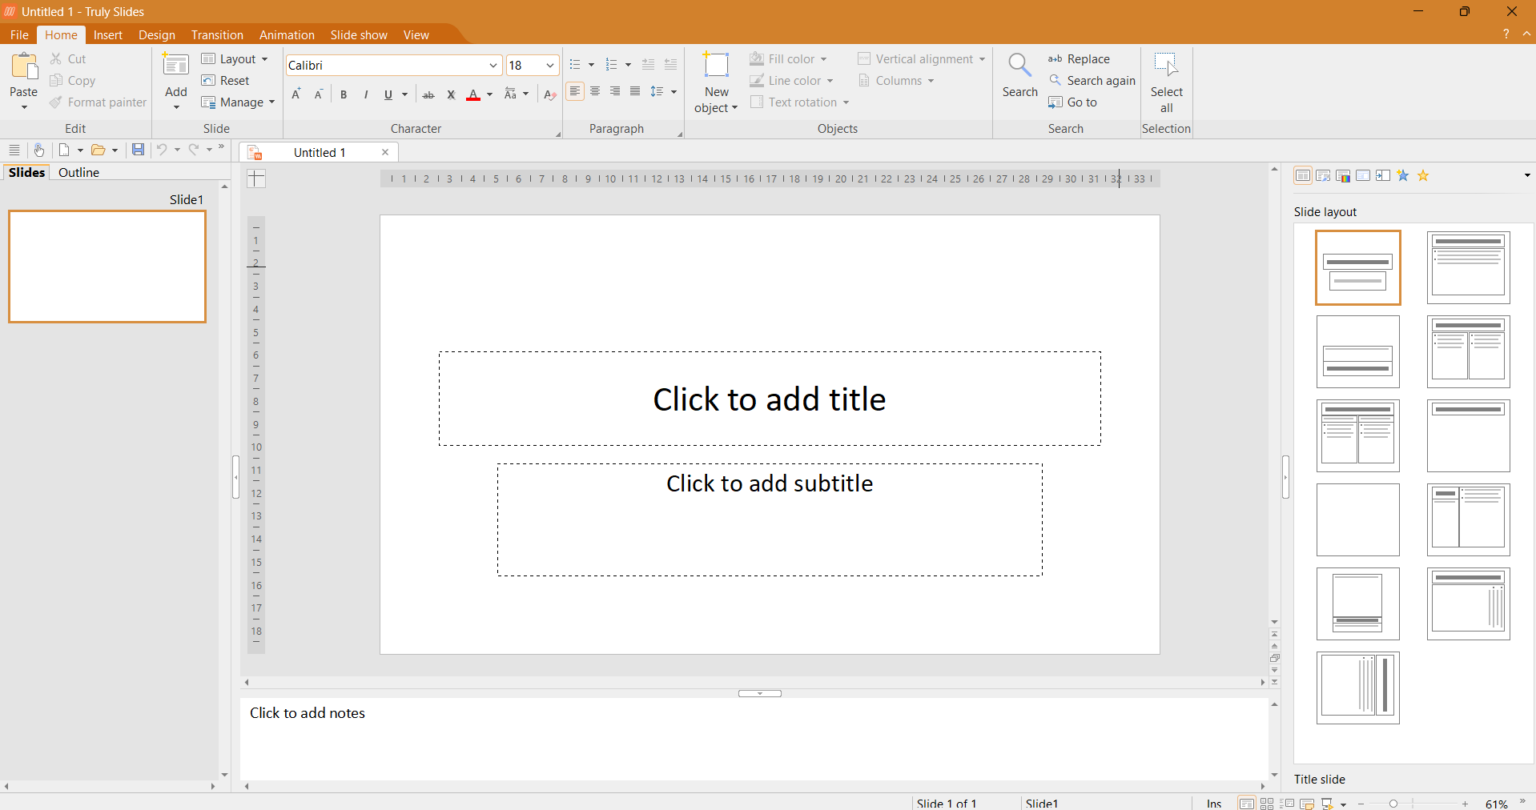Select the Slide1 thumbnail in slides panel
This screenshot has width=1536, height=810.
tap(107, 266)
